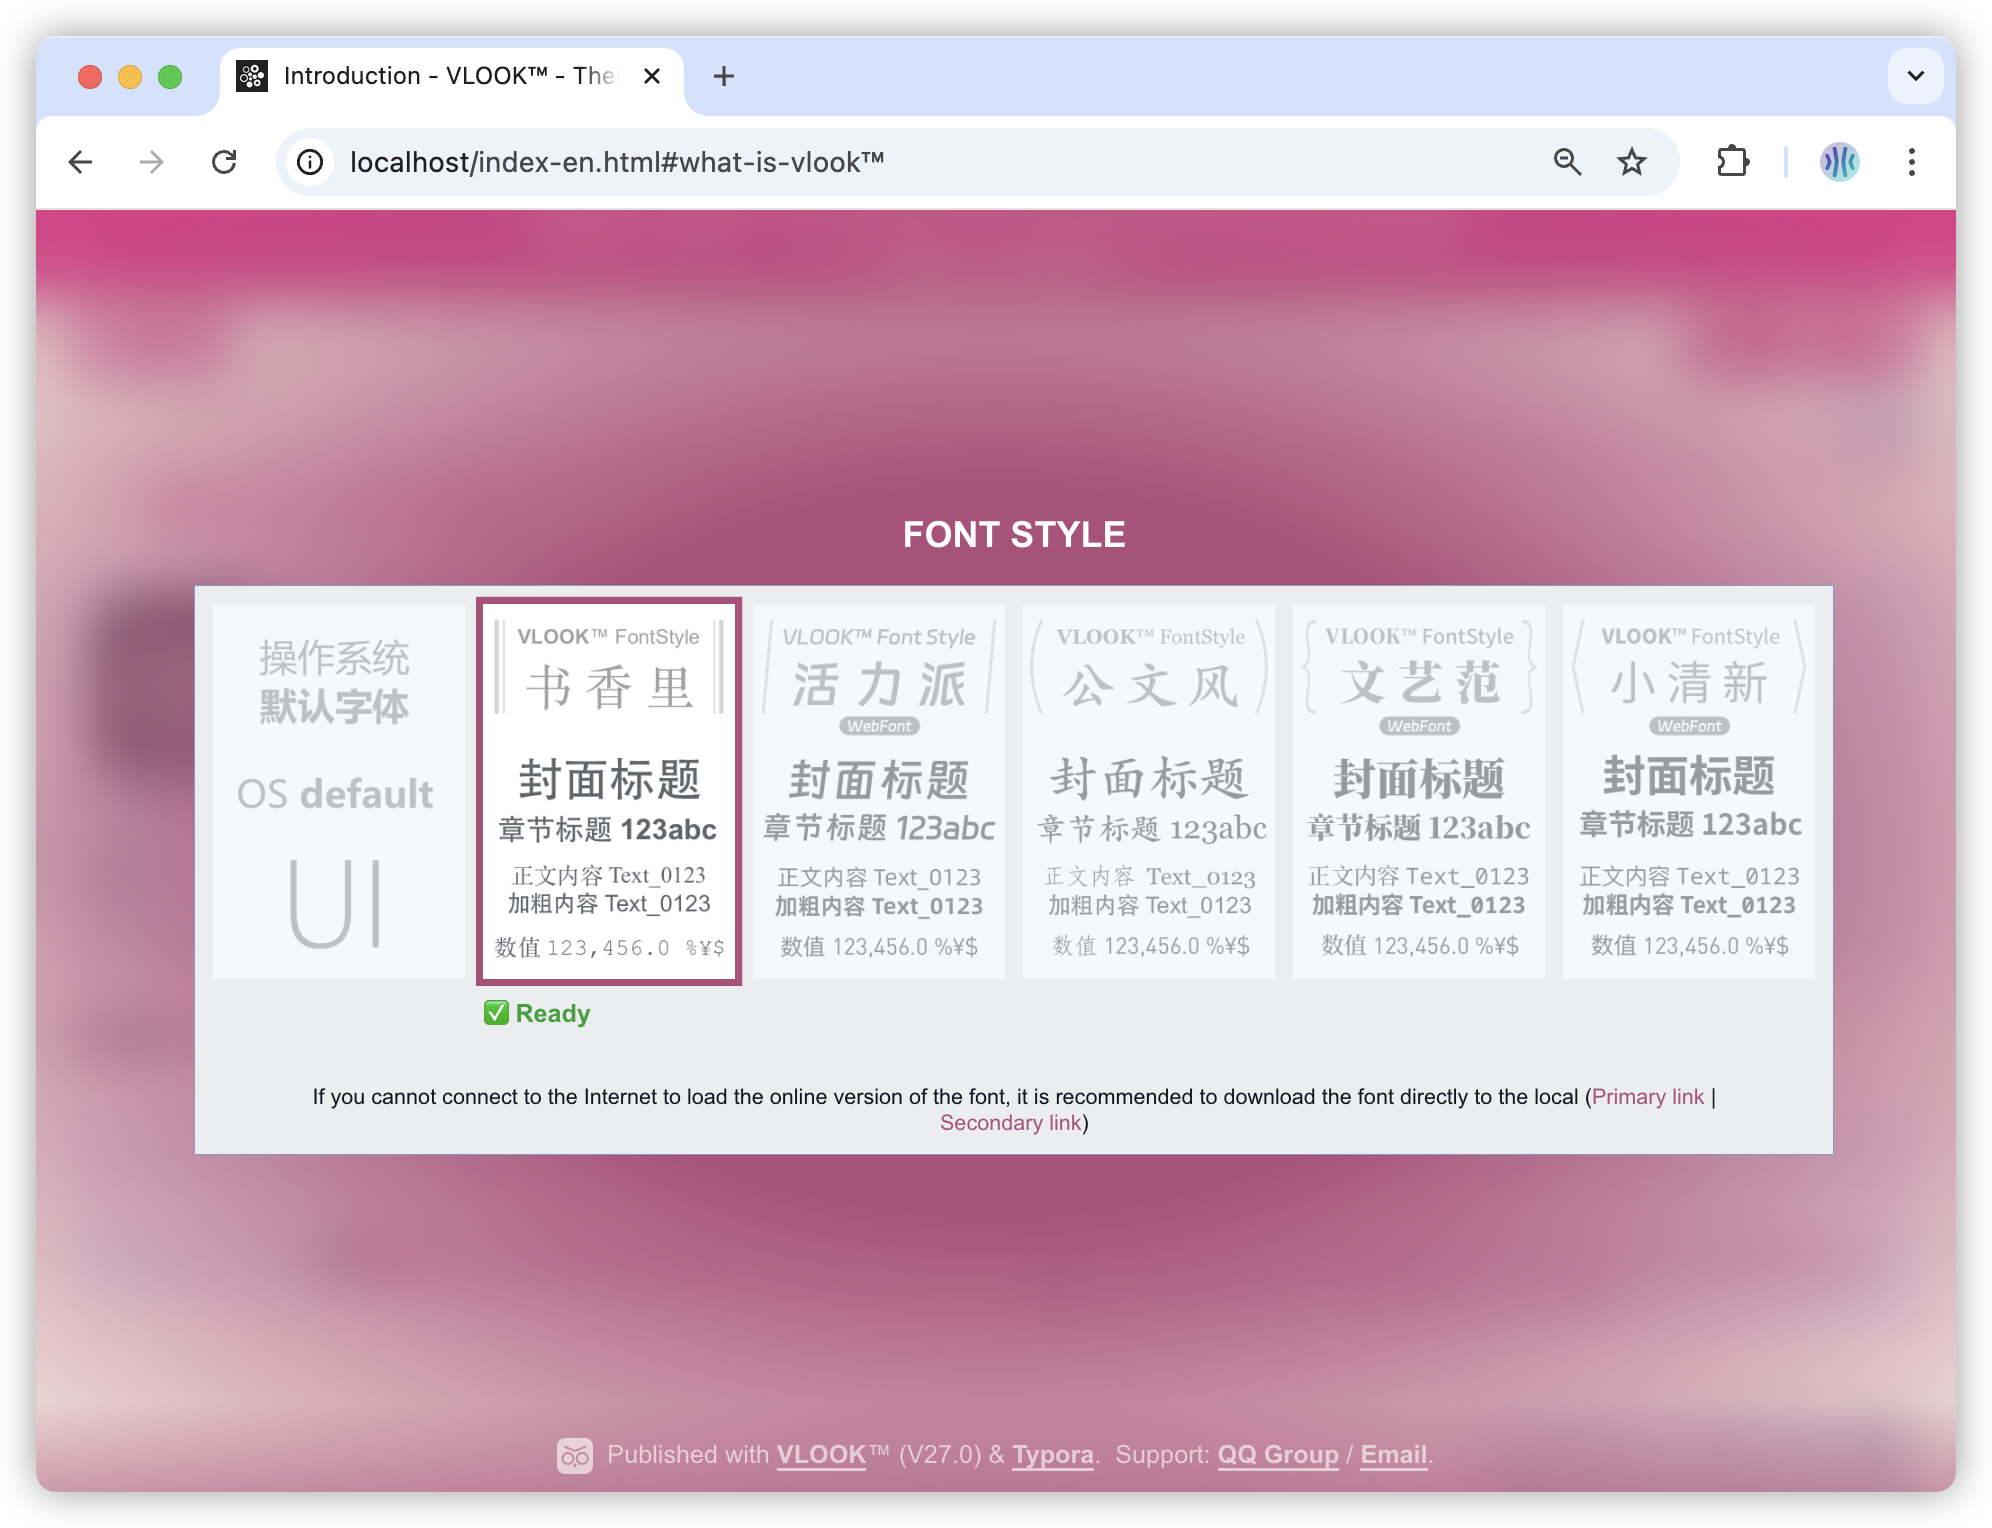Select the 小清新 font style card

[1689, 791]
